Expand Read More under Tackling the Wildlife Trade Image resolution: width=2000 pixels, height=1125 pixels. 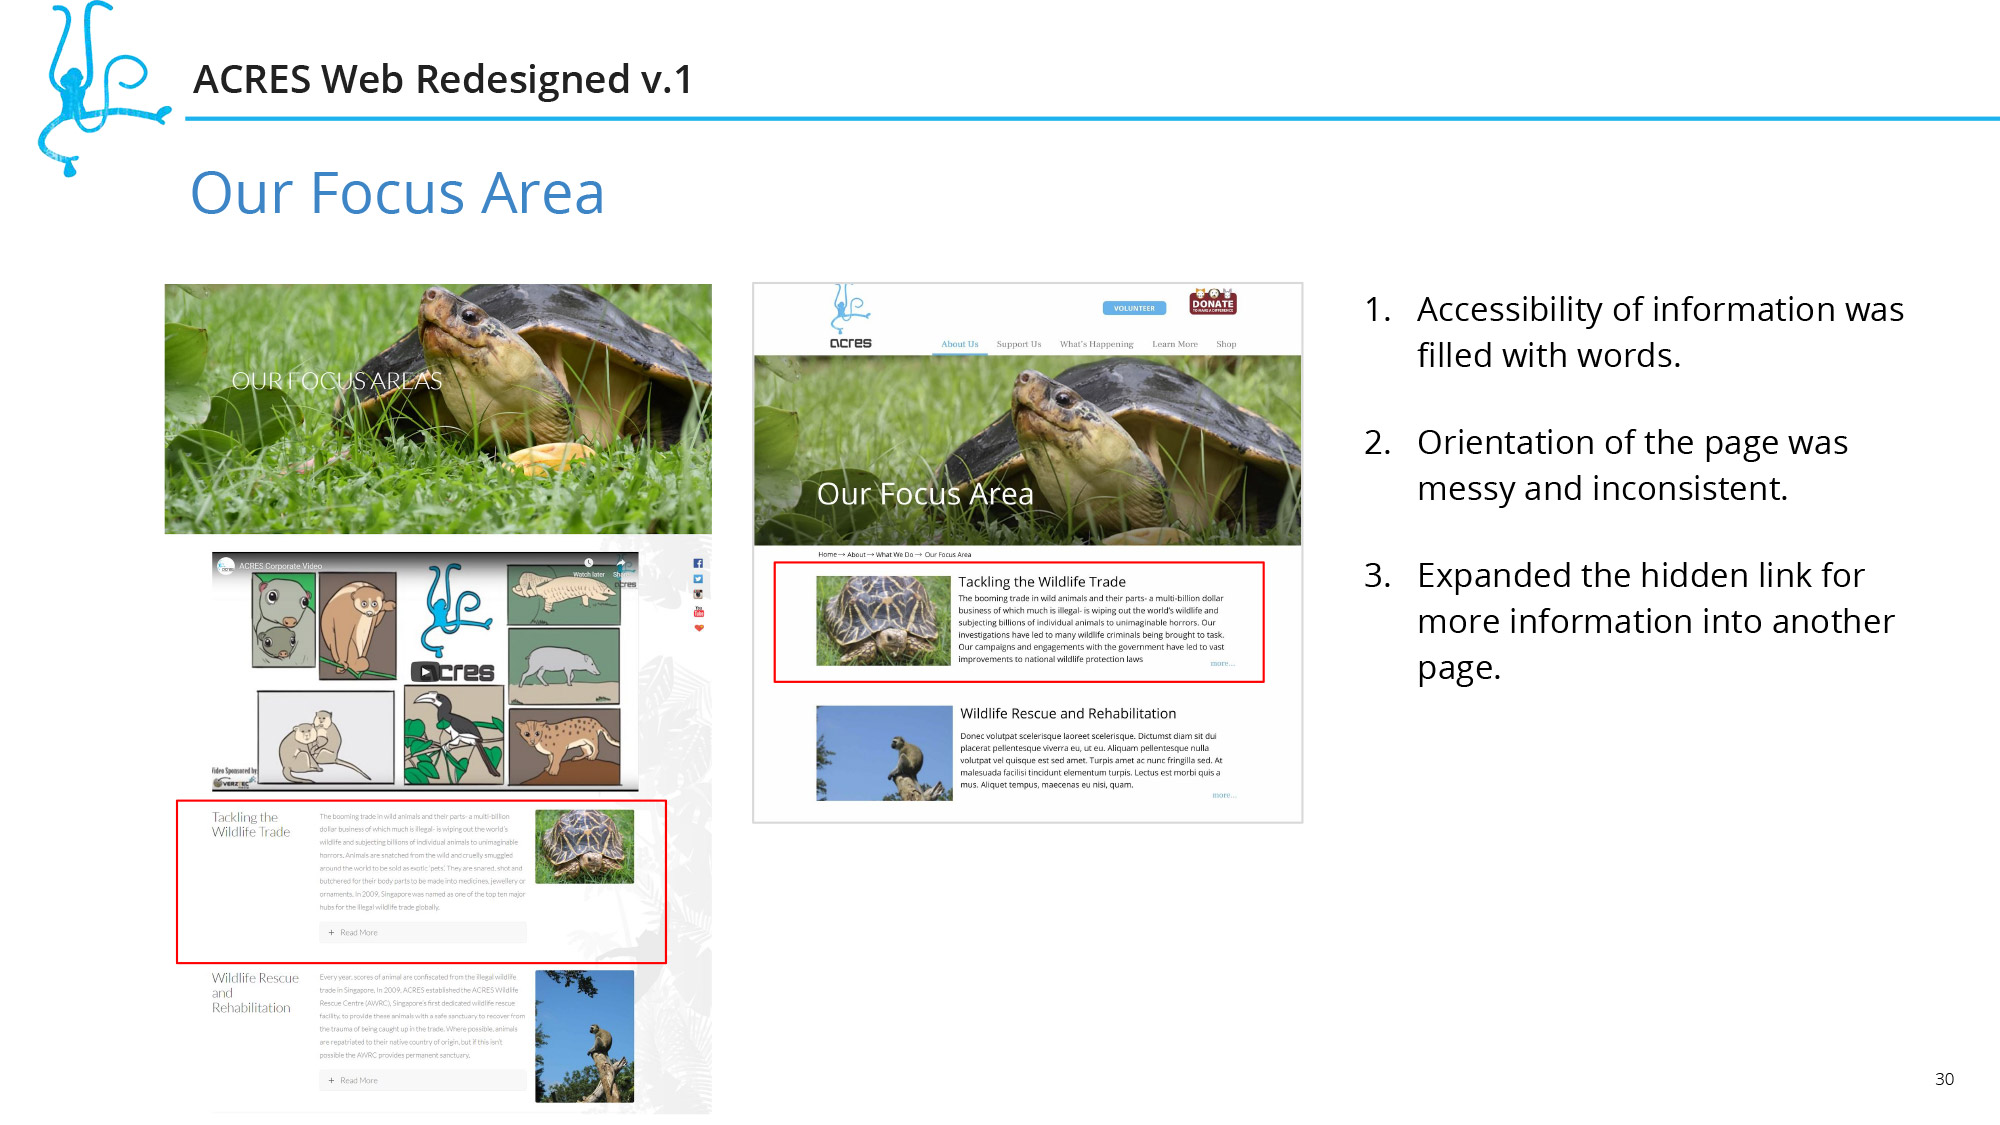[x=423, y=932]
